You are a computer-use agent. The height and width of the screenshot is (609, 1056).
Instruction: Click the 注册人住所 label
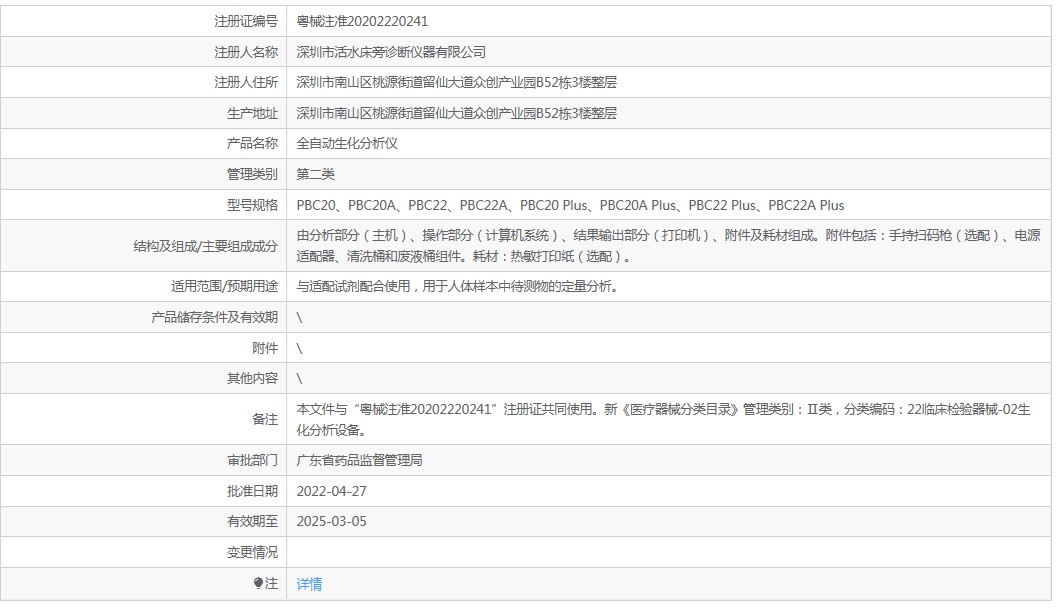[246, 82]
